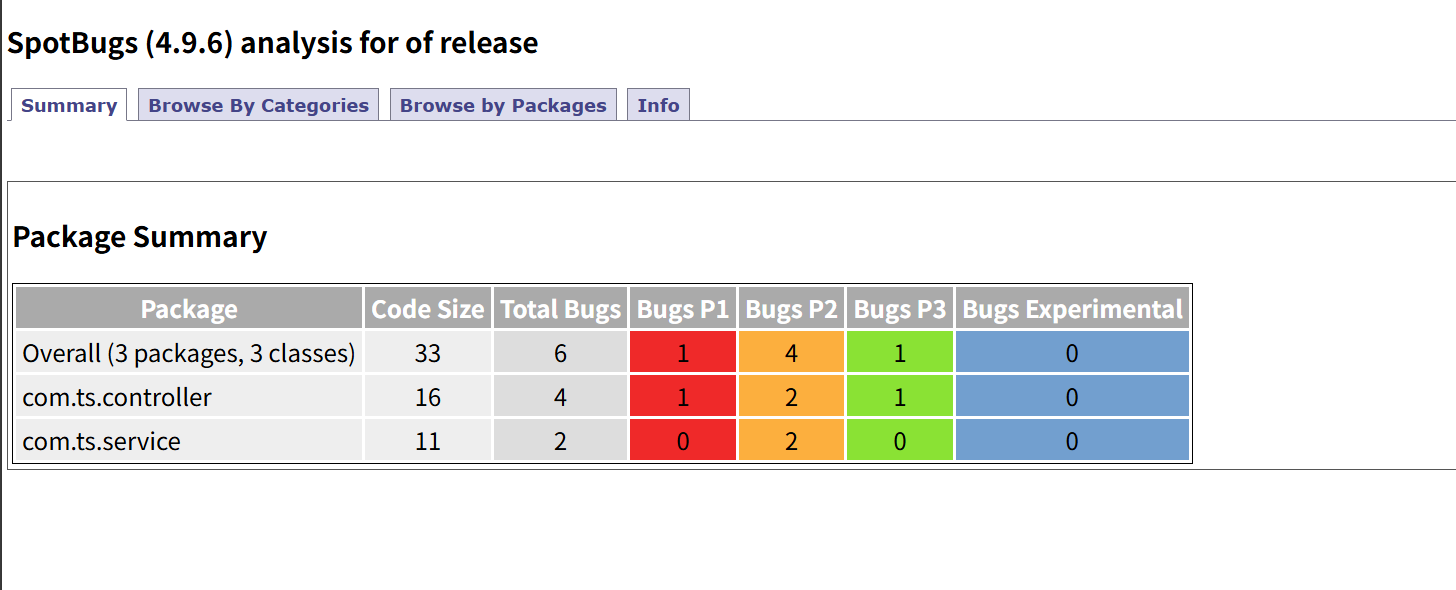Click the Bugs Experimental column header
The image size is (1456, 590).
(x=1072, y=309)
